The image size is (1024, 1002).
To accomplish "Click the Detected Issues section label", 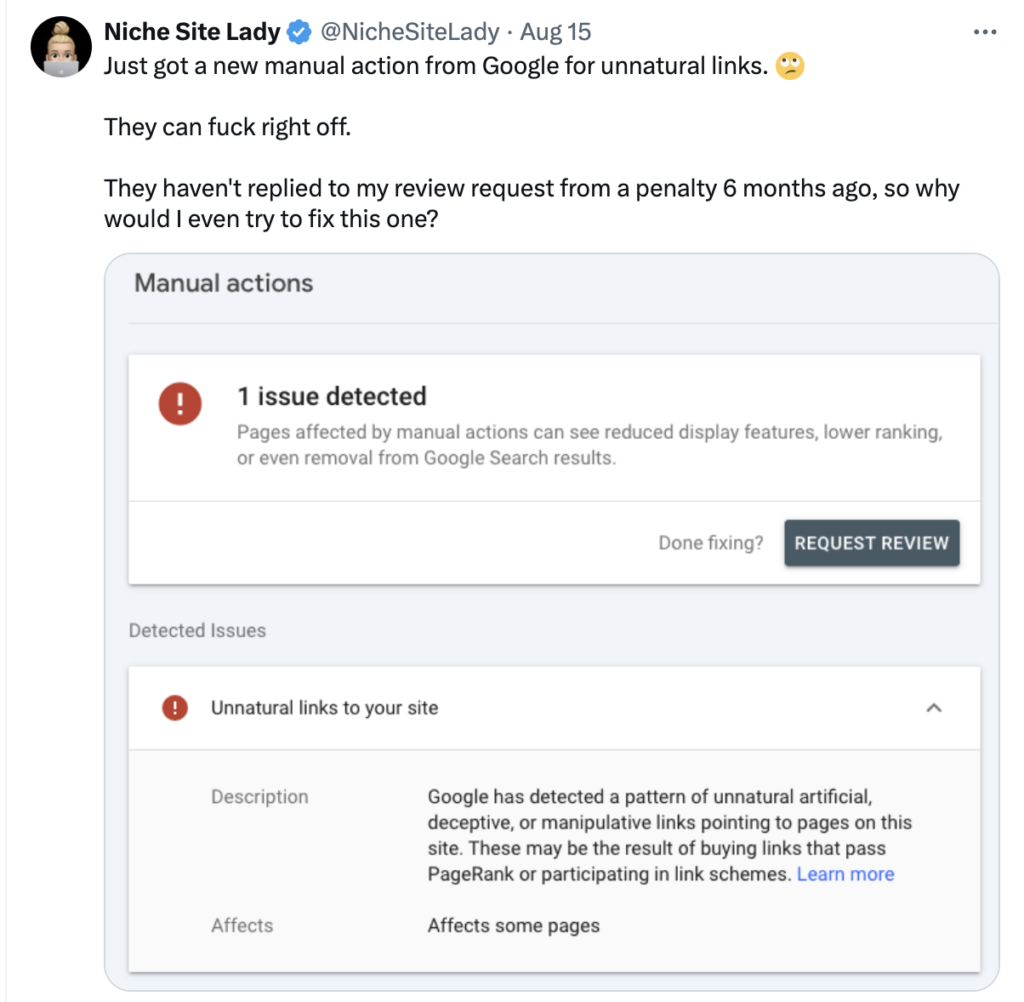I will (198, 631).
